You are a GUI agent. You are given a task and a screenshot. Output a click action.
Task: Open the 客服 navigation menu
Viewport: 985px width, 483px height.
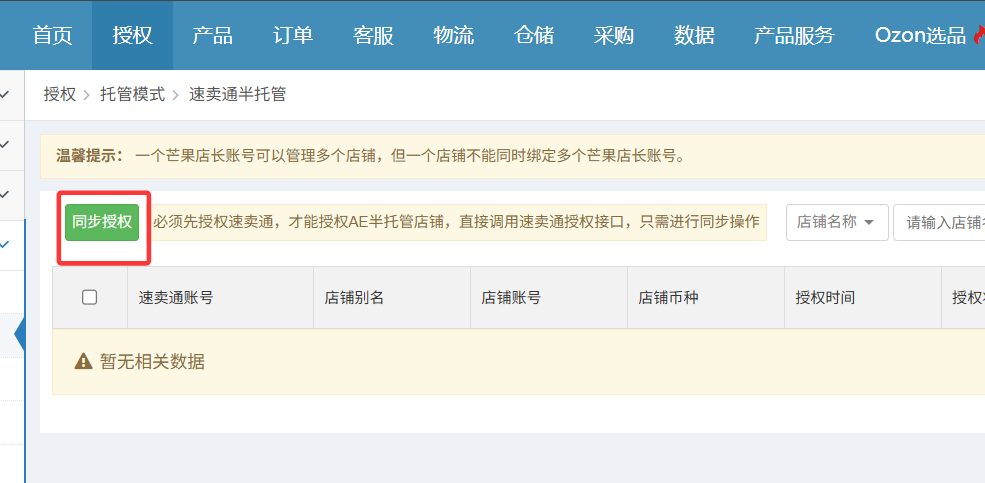[x=373, y=35]
